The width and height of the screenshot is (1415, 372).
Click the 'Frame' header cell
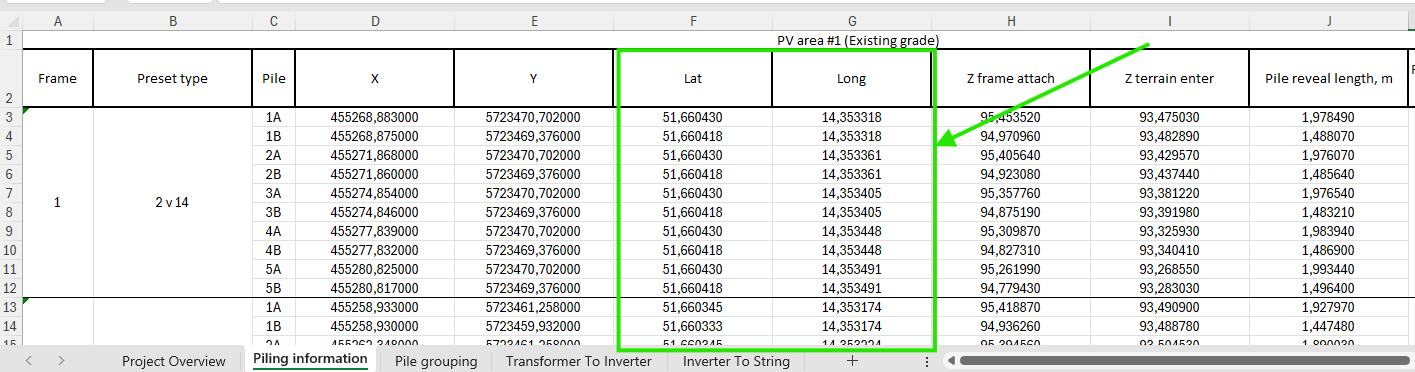click(57, 79)
